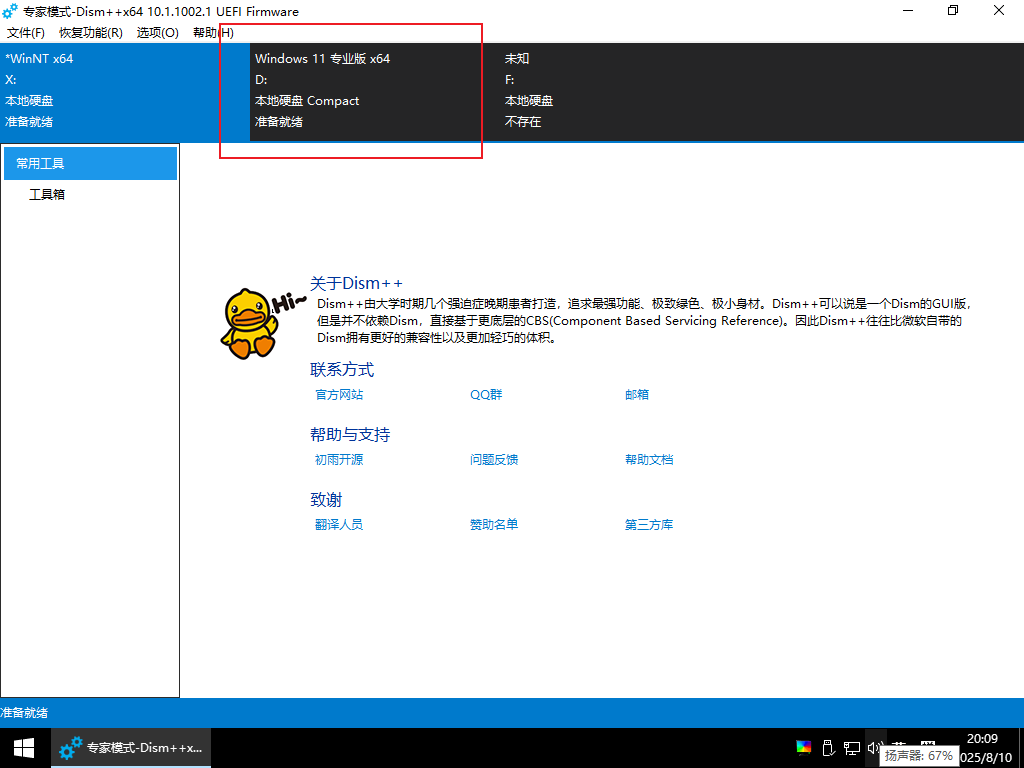Click the 准备就绪 status bar text

coord(24,713)
